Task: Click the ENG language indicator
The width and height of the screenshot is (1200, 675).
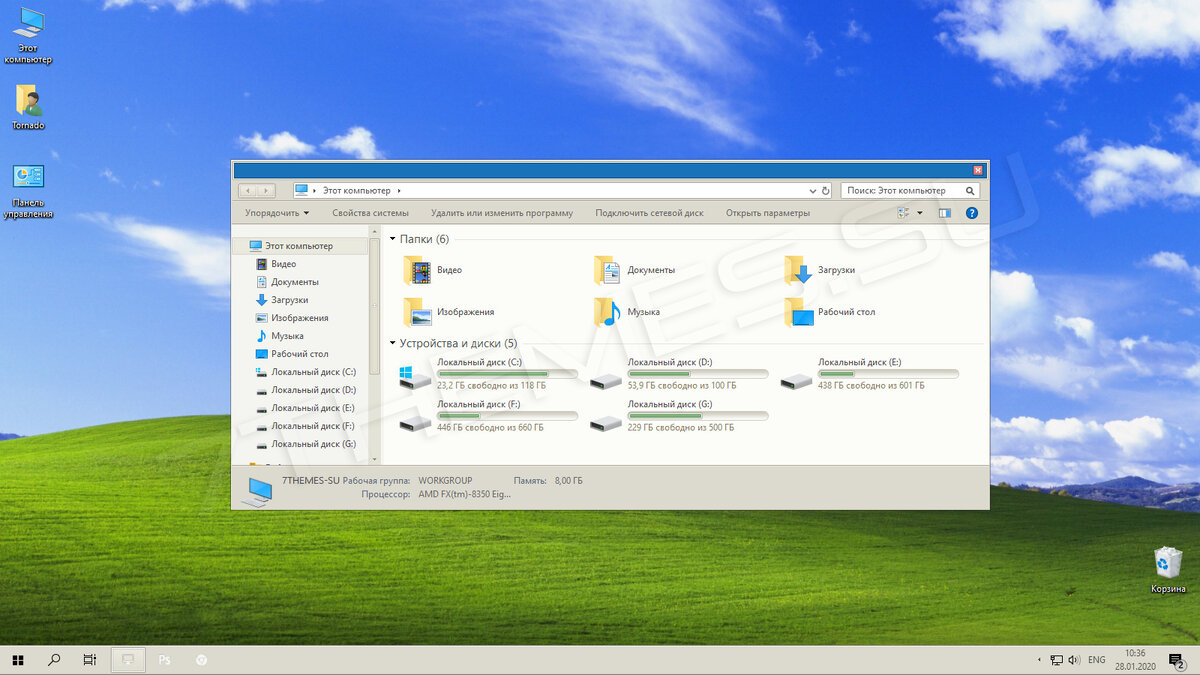Action: (1097, 660)
